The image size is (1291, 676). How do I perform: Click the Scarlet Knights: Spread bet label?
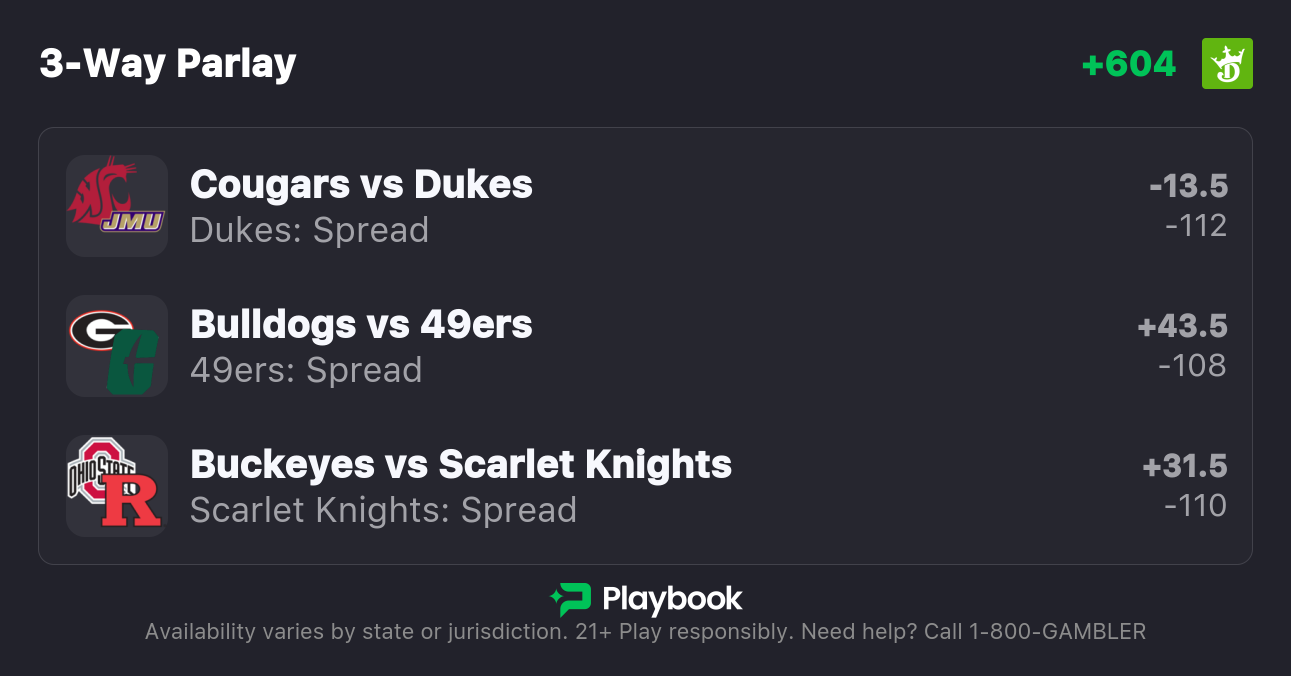pos(383,510)
